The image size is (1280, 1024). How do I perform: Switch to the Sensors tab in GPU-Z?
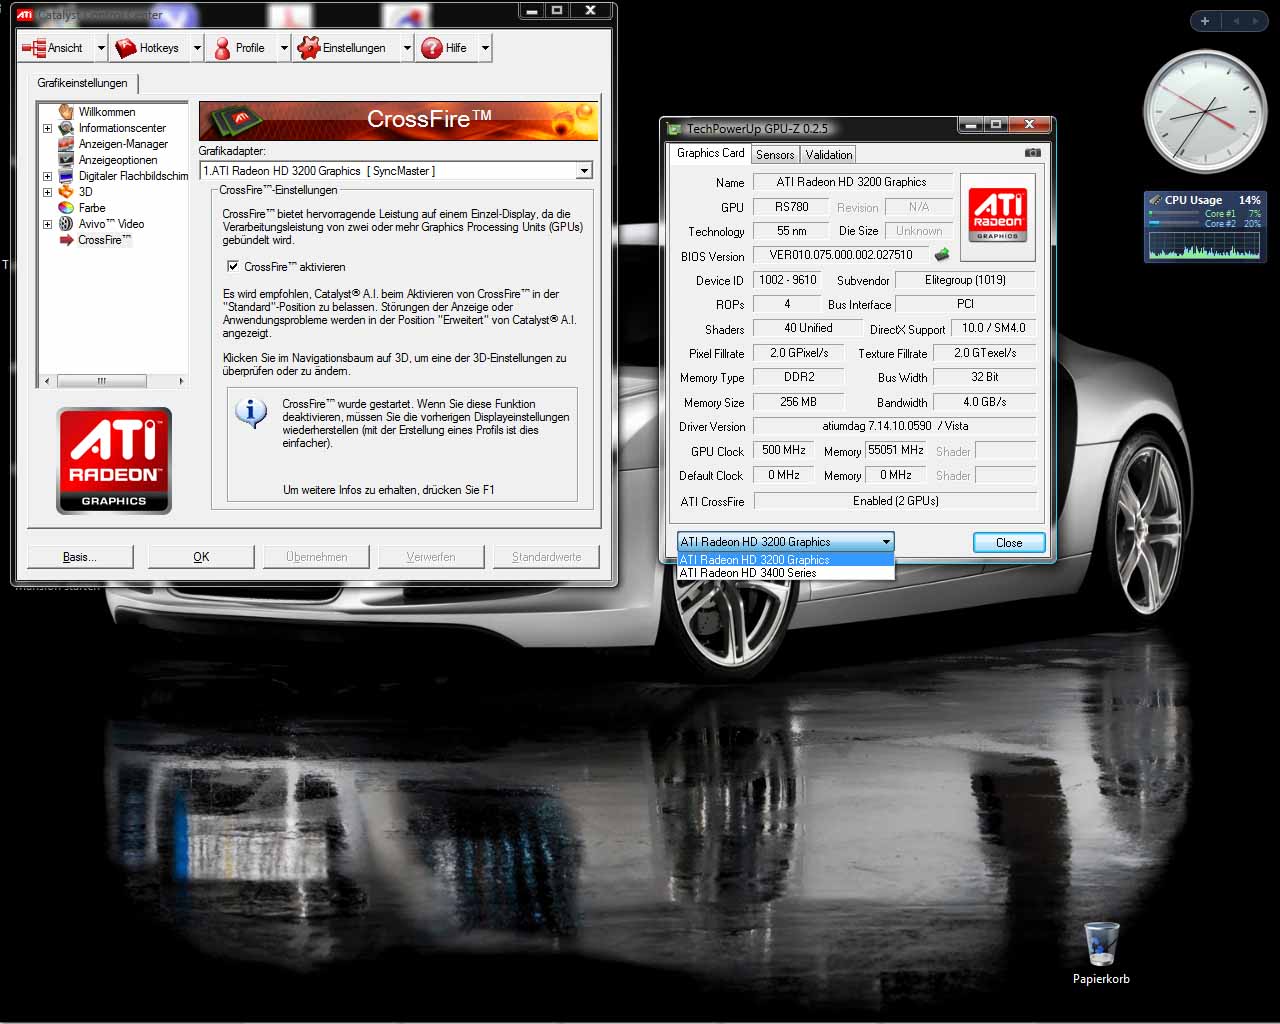point(775,155)
